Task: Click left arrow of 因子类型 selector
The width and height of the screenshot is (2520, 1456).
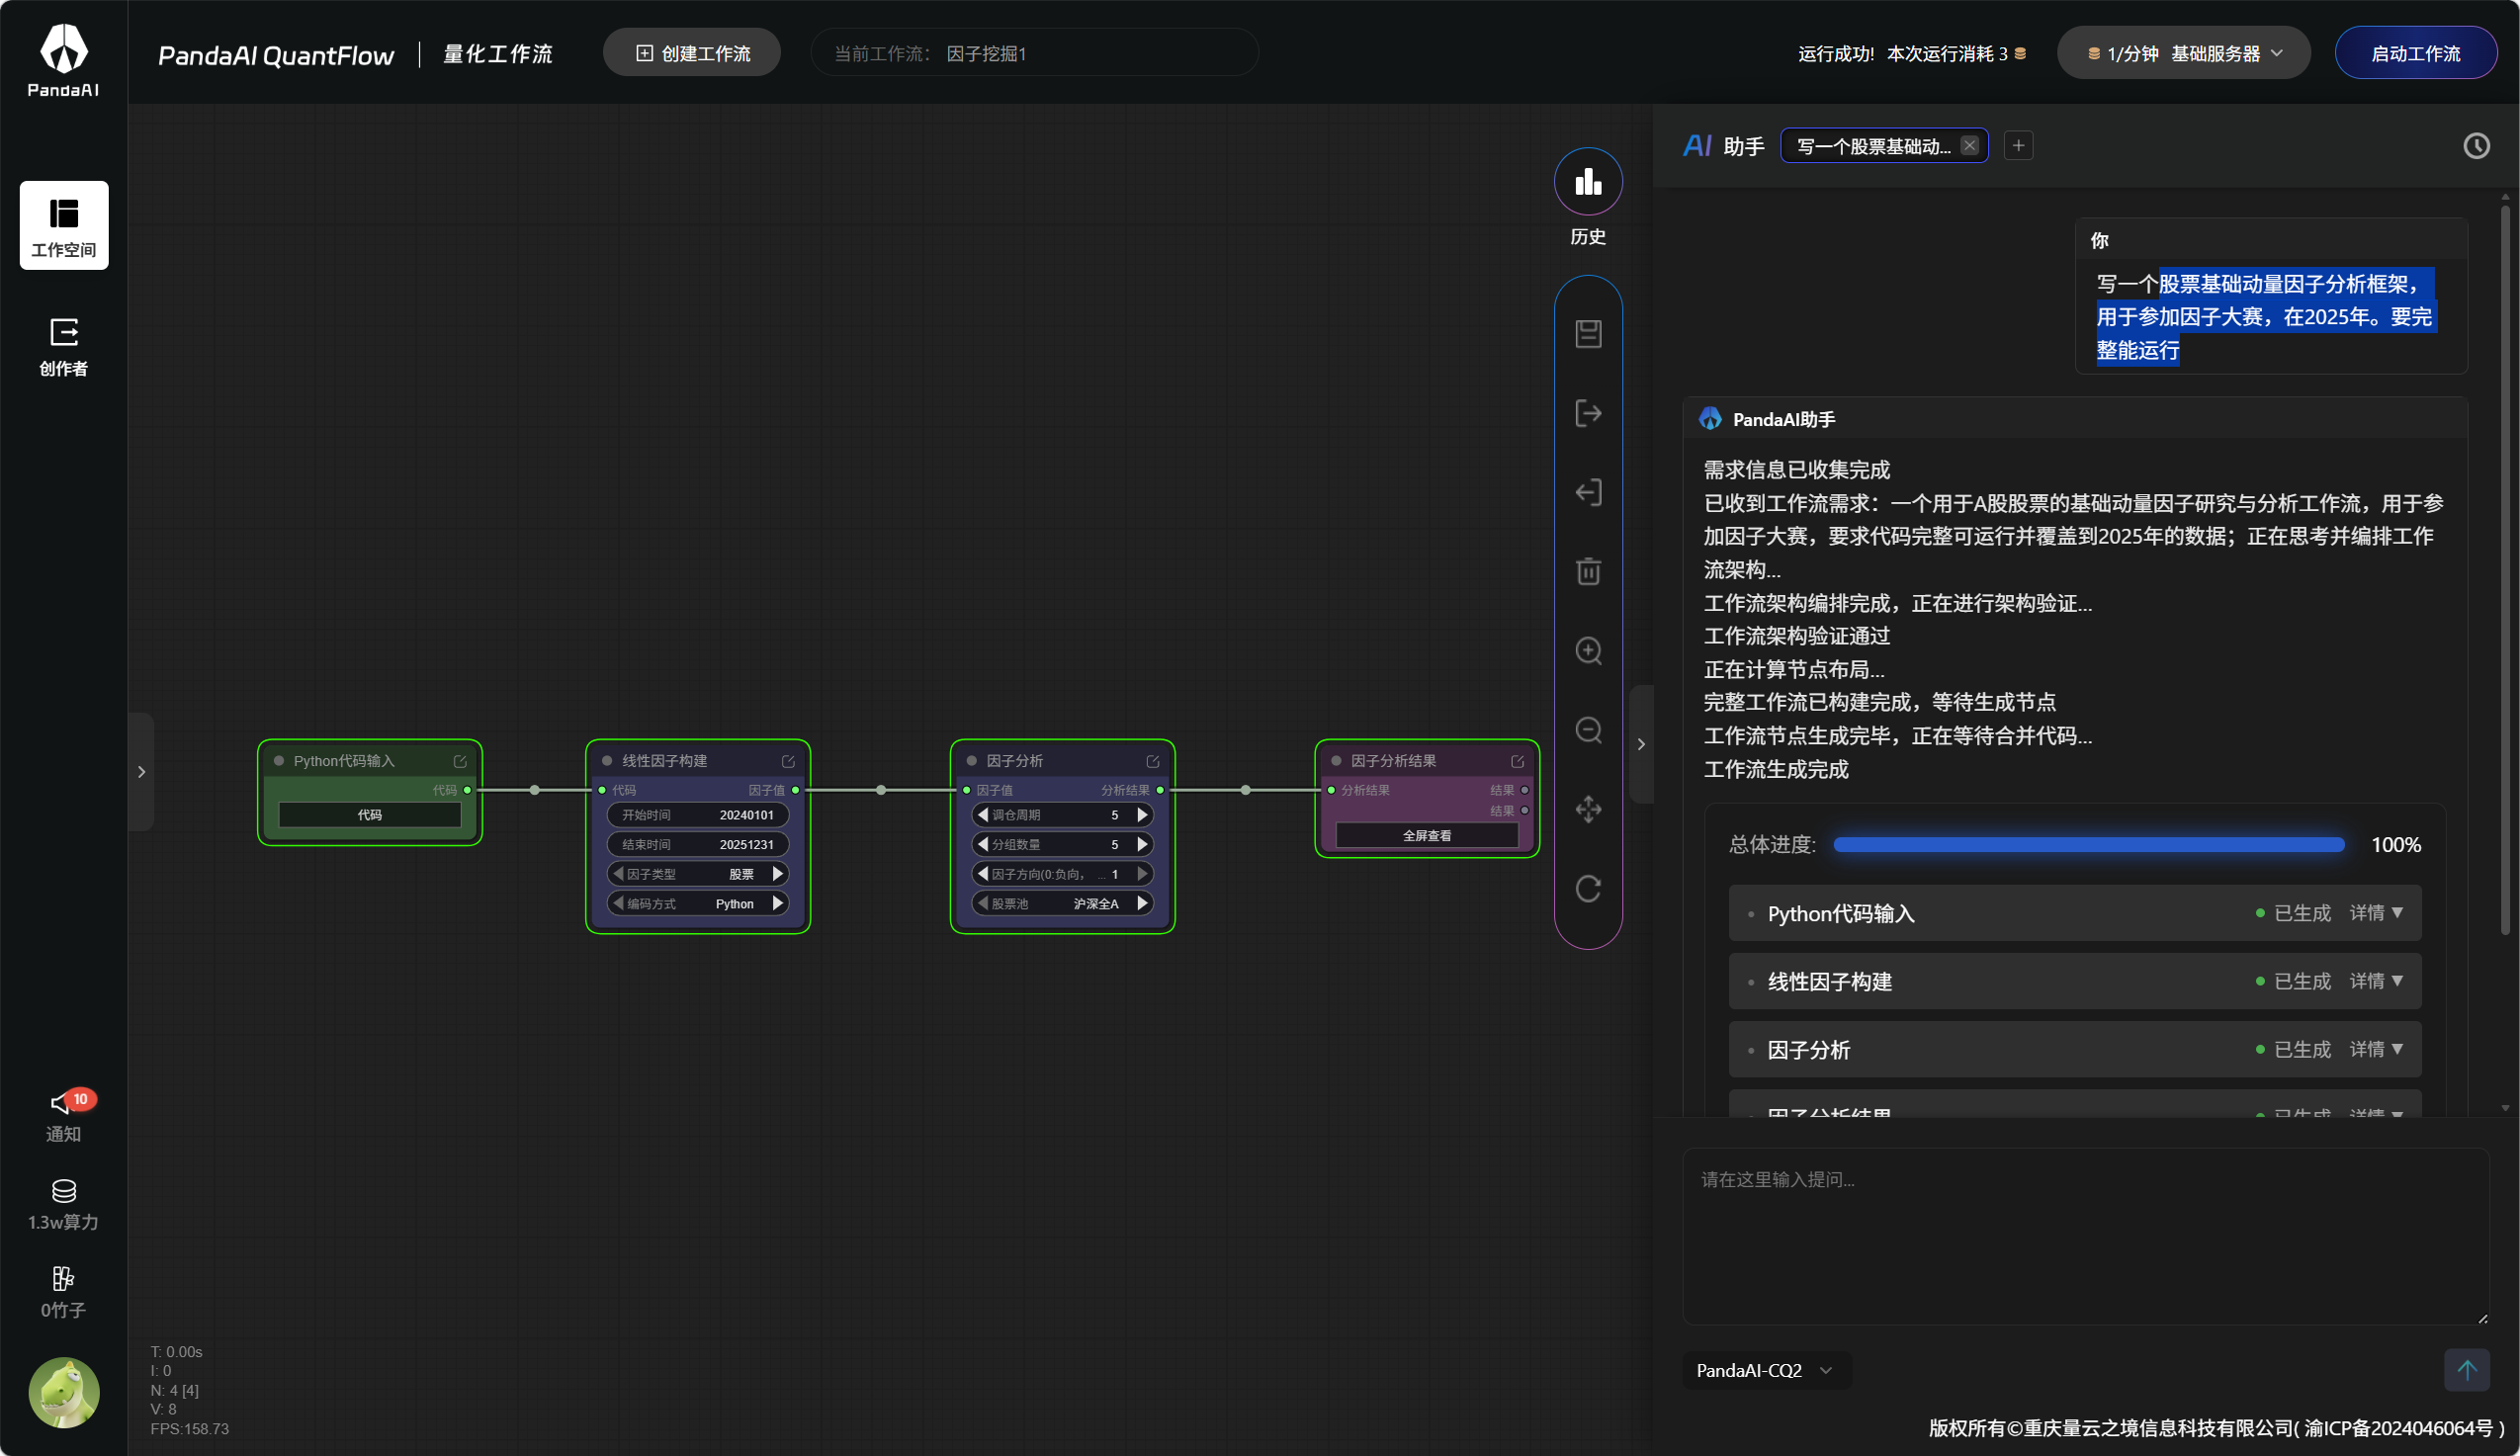Action: click(618, 874)
